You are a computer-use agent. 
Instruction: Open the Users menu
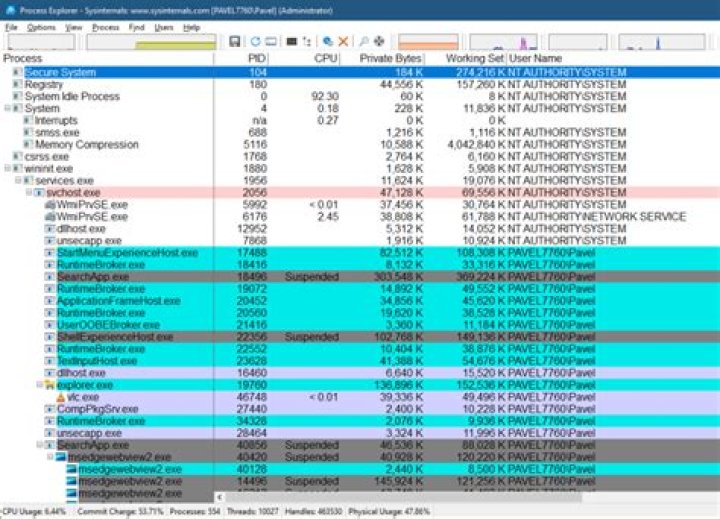[163, 28]
